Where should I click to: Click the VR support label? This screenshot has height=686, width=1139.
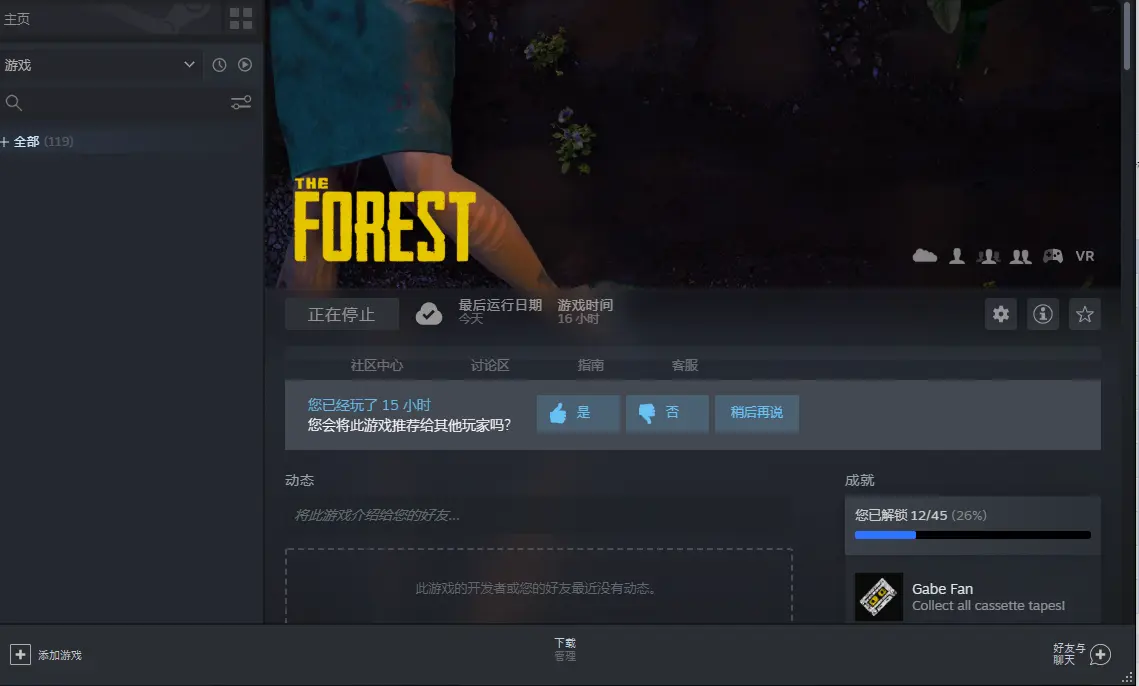tap(1085, 256)
